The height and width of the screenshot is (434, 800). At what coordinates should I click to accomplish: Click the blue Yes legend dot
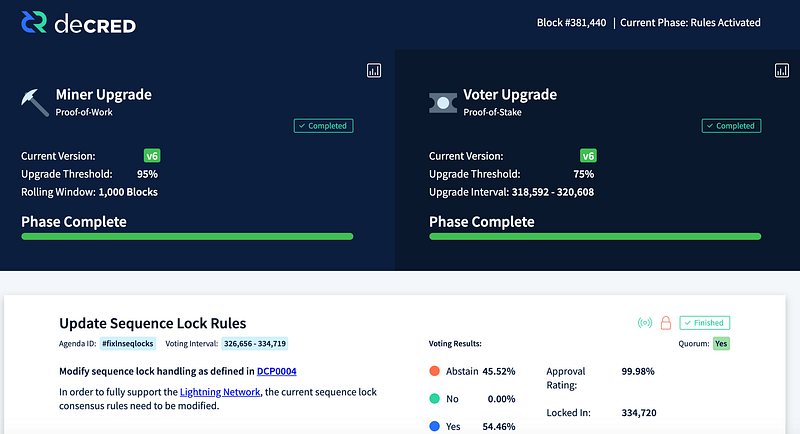[x=435, y=426]
